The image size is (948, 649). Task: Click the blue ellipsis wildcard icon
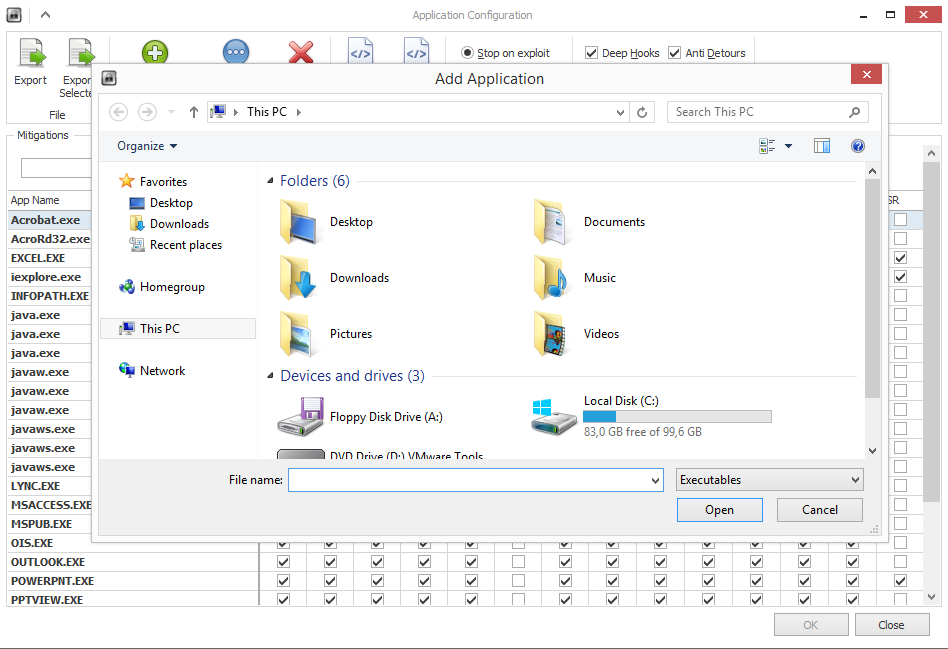[x=236, y=52]
